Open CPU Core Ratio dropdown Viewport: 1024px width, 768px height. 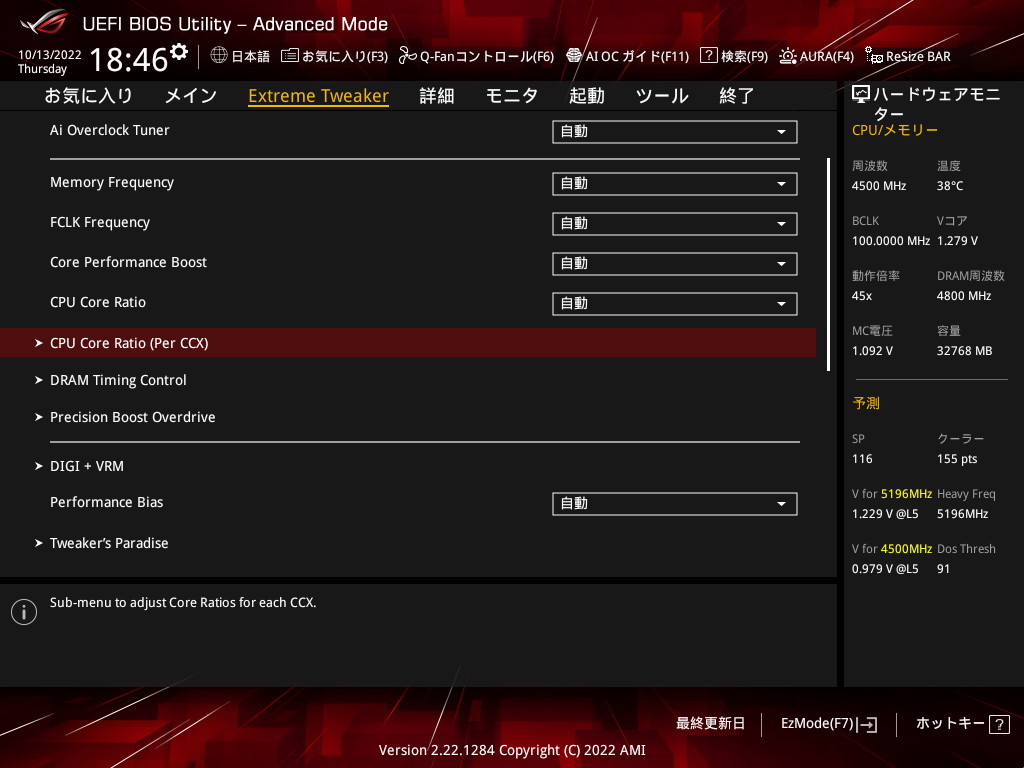tap(675, 304)
